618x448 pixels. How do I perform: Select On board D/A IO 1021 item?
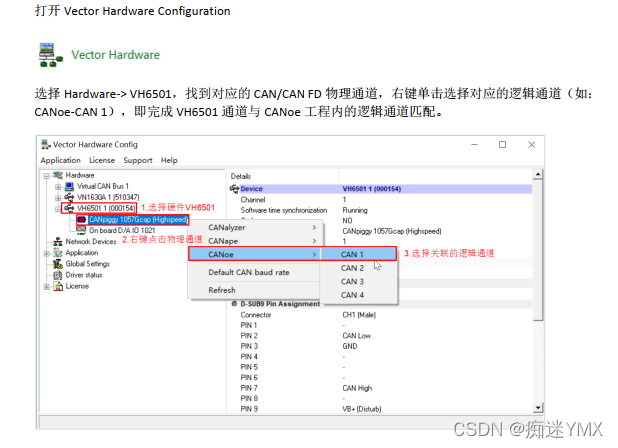122,231
